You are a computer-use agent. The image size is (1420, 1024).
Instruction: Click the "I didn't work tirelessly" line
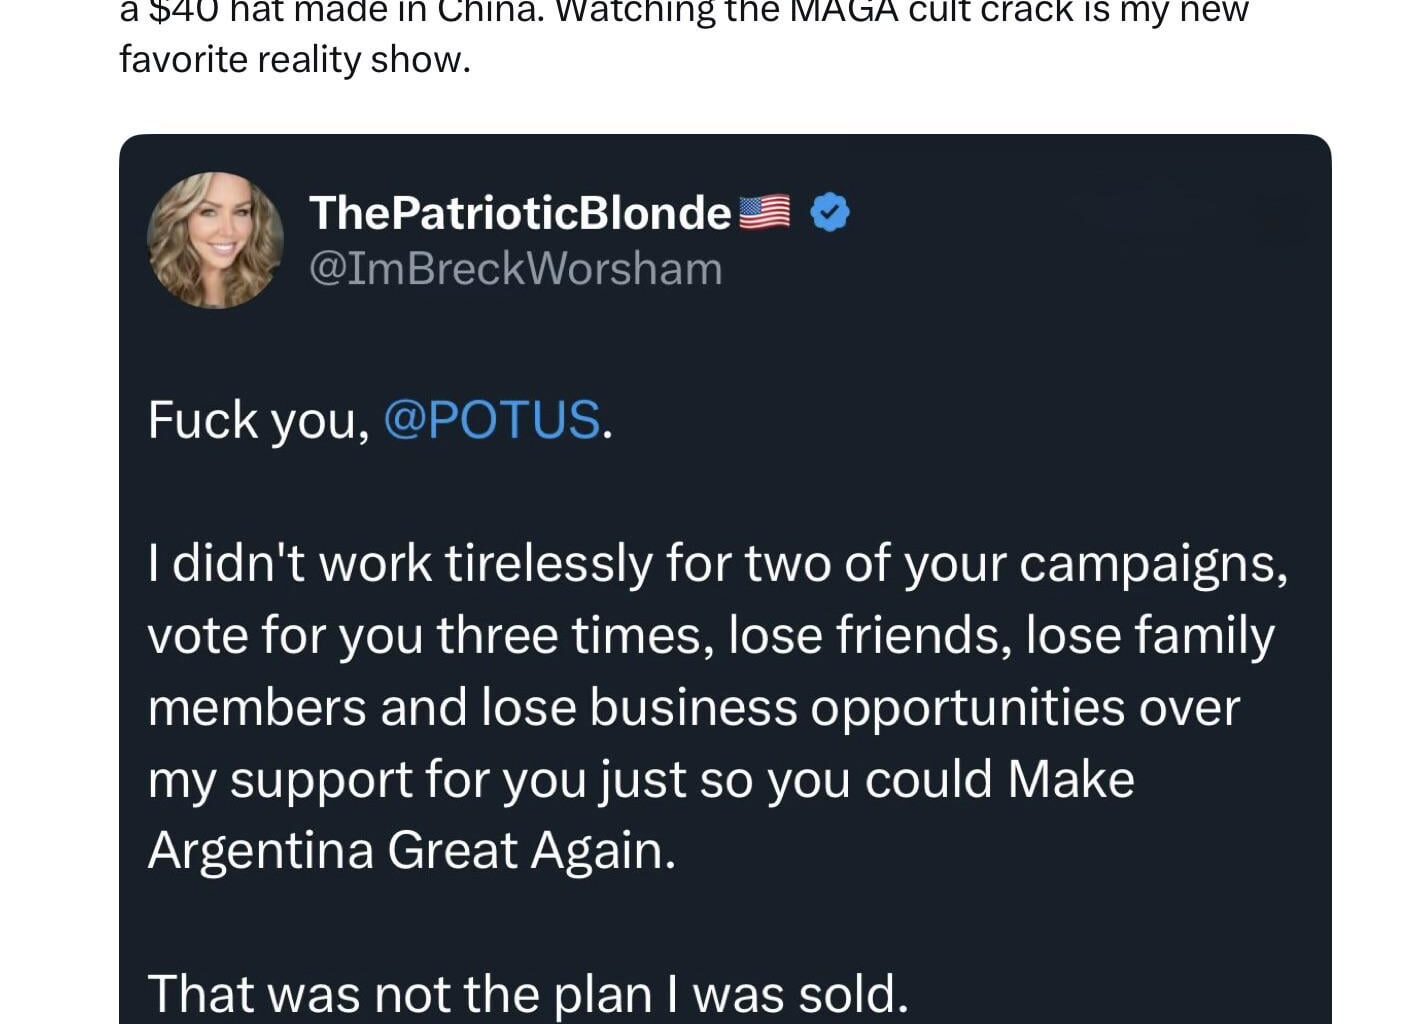400,564
